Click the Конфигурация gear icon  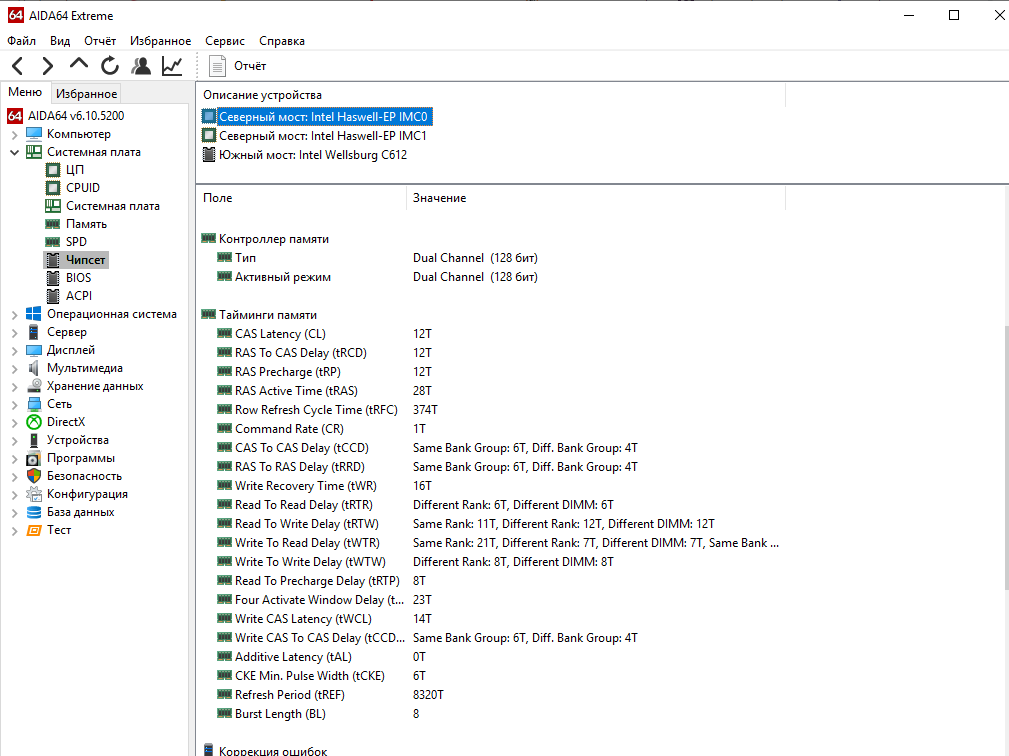pyautogui.click(x=33, y=494)
